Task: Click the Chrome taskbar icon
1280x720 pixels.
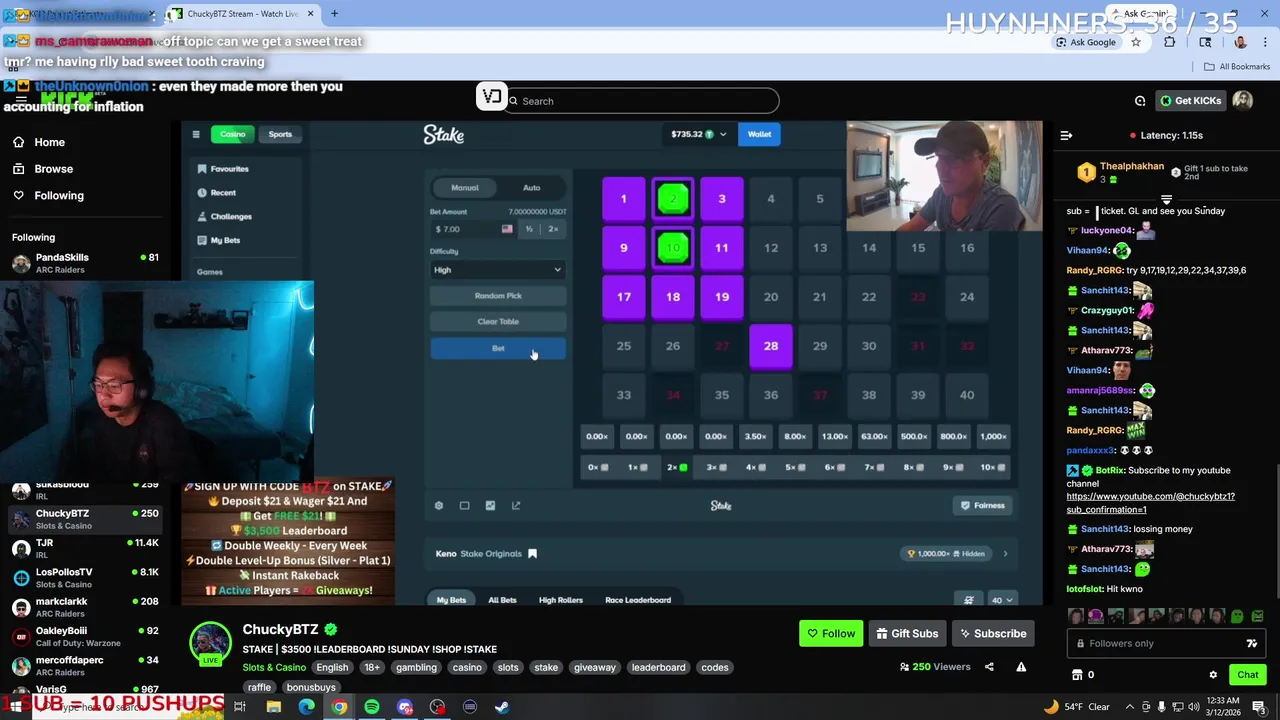Action: pyautogui.click(x=340, y=707)
